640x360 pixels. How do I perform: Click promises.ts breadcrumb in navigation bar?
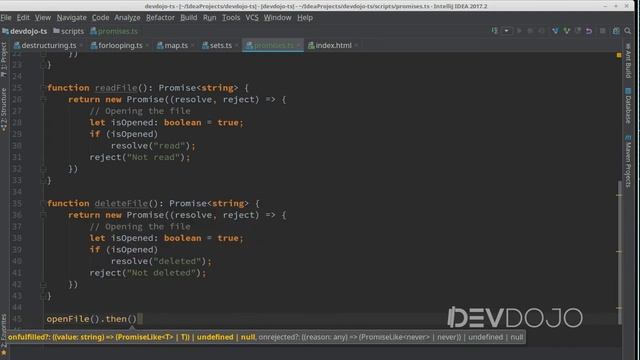[x=114, y=31]
